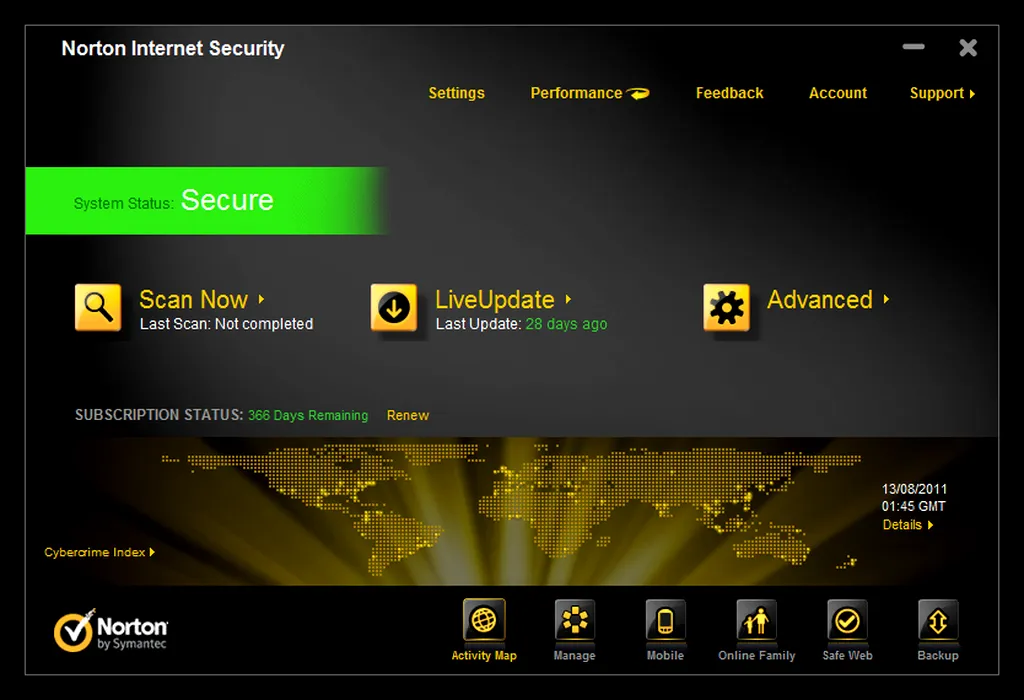1024x700 pixels.
Task: Click the 'Backup' label
Action: 938,656
